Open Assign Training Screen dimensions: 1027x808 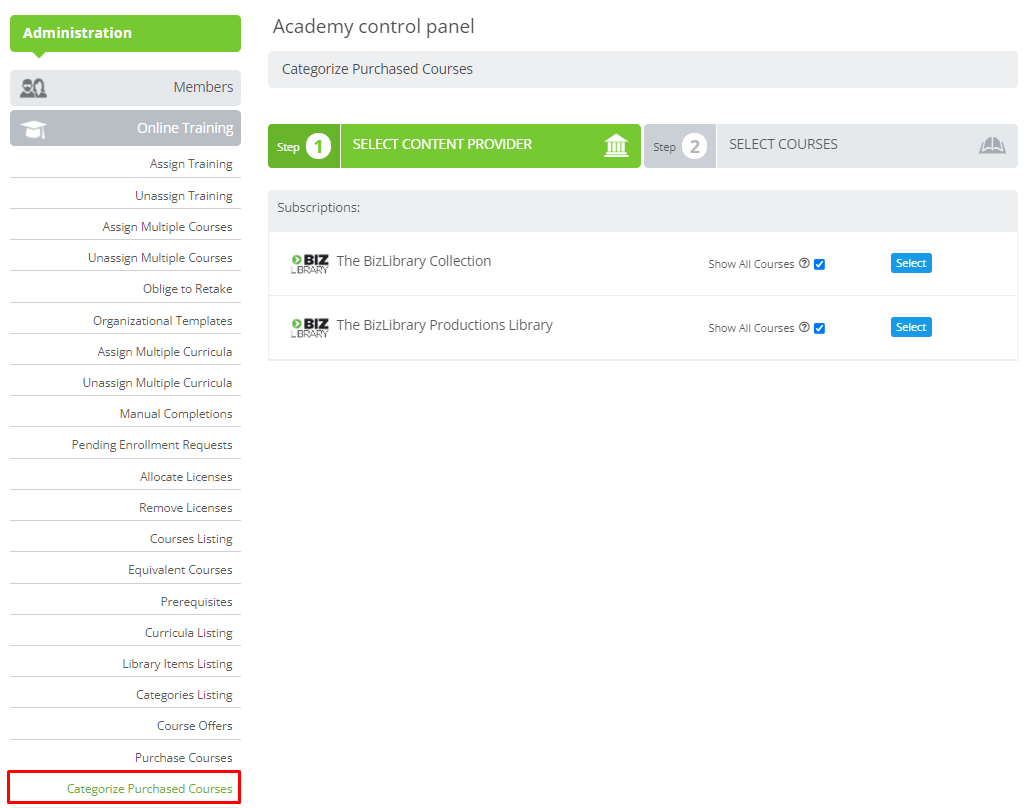[x=191, y=164]
